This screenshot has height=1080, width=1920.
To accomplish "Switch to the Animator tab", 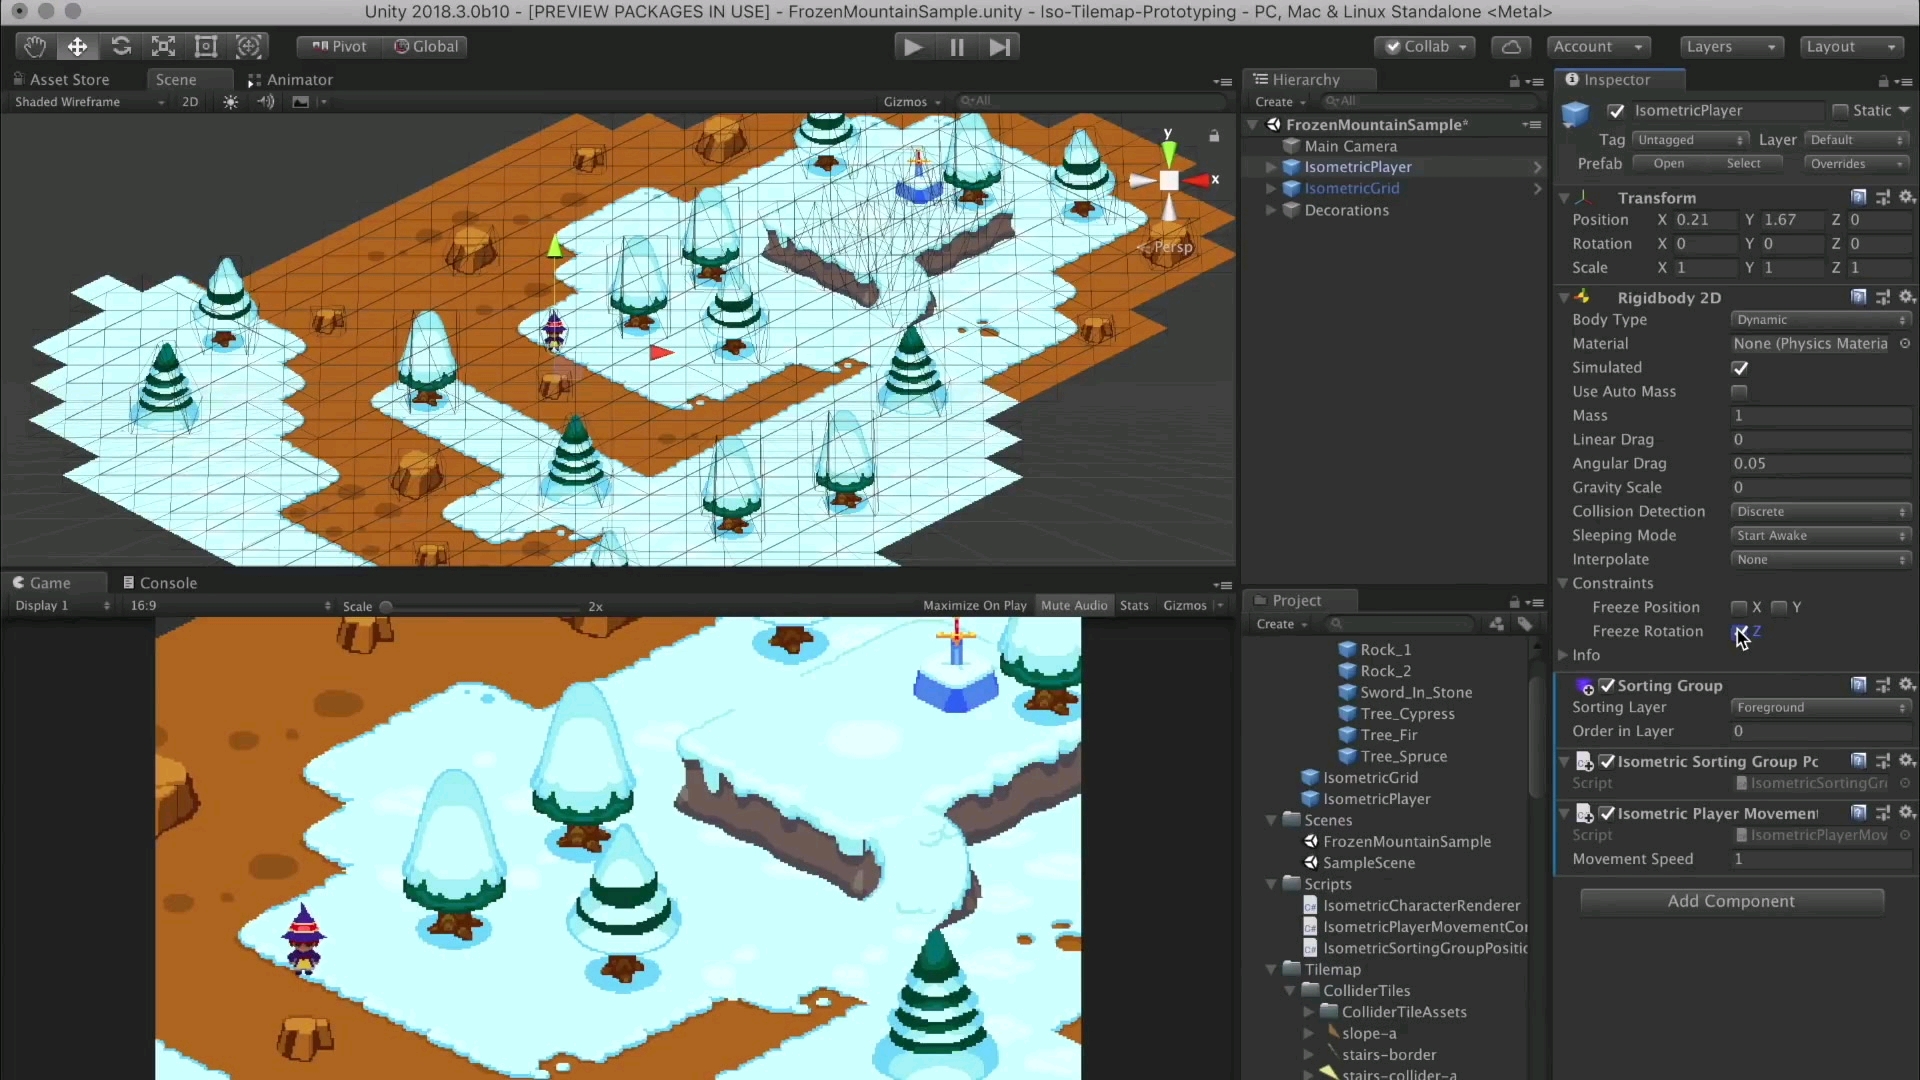I will [290, 80].
